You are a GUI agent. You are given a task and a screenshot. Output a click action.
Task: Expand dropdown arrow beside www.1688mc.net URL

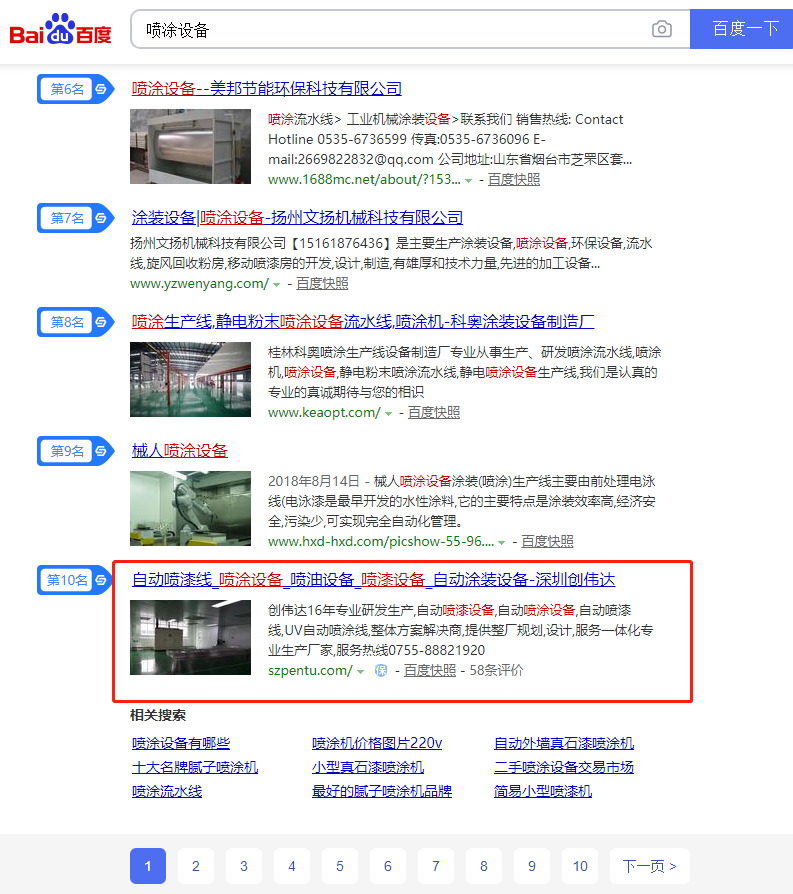(x=469, y=181)
